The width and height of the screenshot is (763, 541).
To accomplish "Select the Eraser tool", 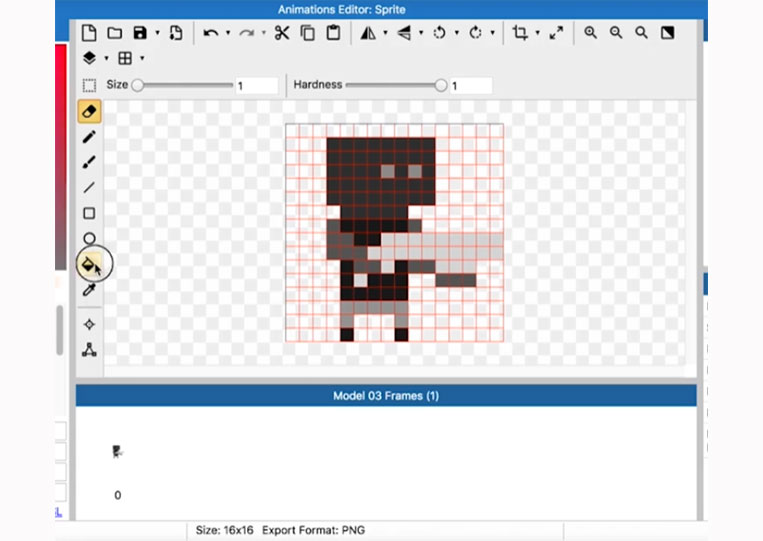I will point(90,111).
